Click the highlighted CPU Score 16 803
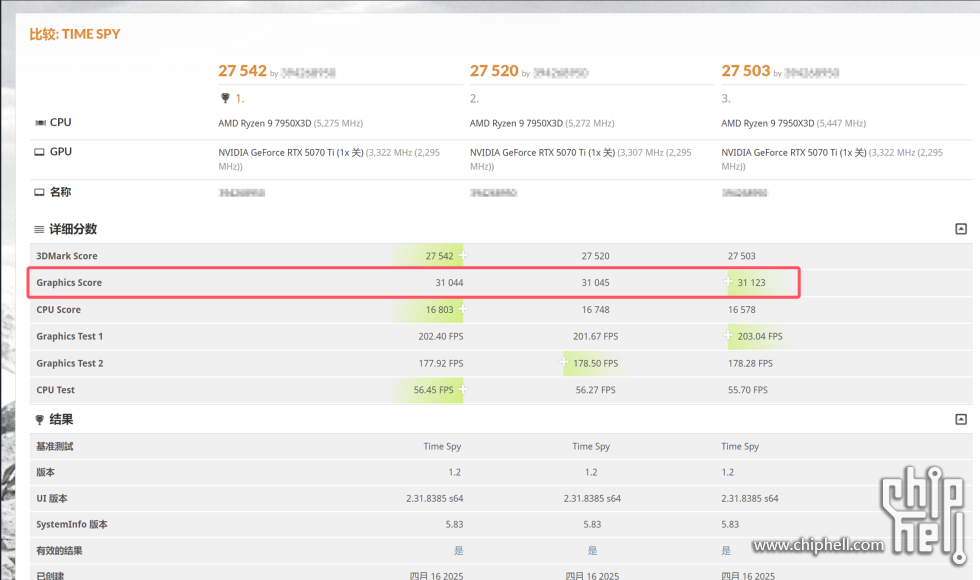 [x=439, y=310]
